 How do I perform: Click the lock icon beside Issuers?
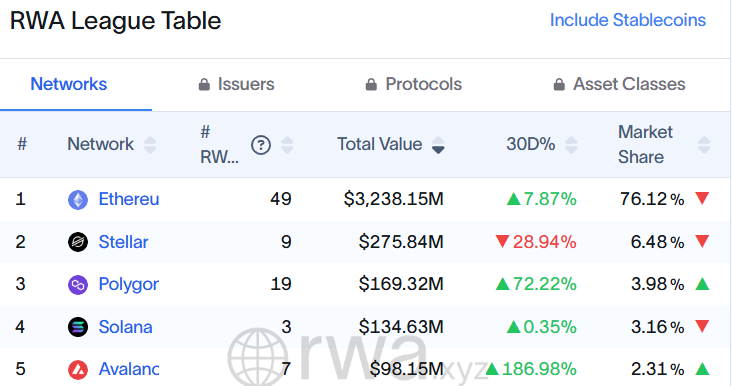[204, 84]
